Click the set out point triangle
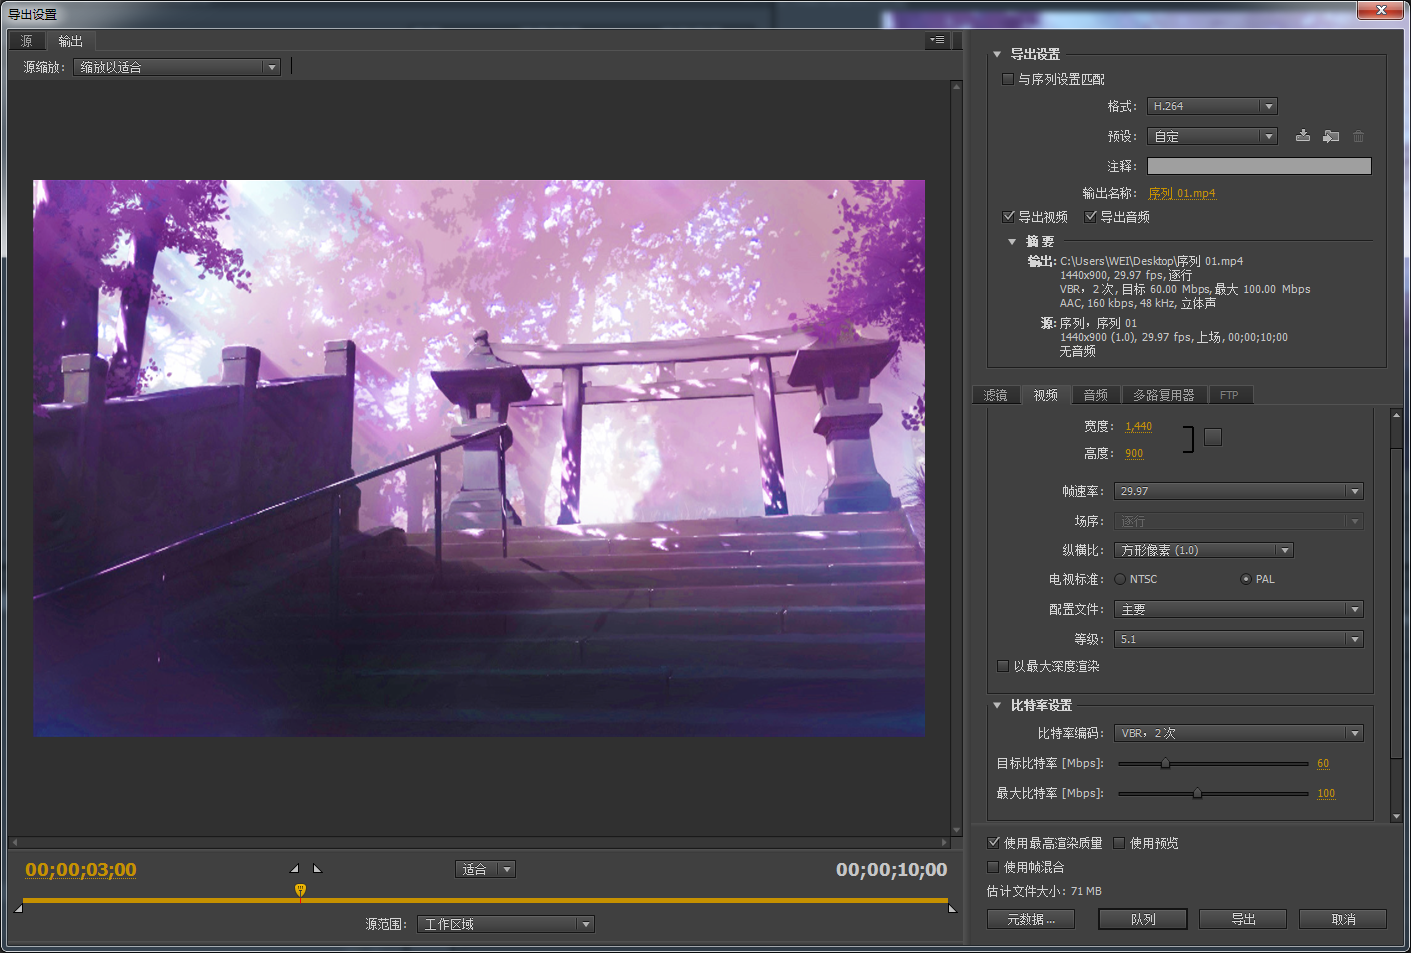 (x=317, y=869)
